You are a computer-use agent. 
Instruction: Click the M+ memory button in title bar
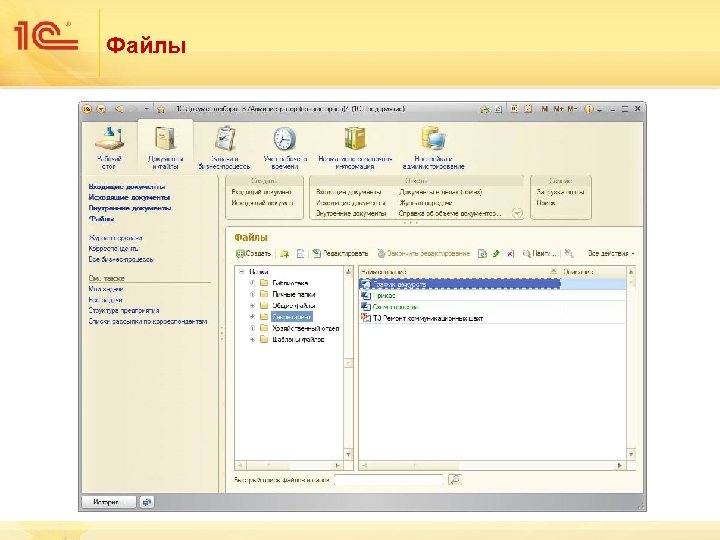click(558, 109)
